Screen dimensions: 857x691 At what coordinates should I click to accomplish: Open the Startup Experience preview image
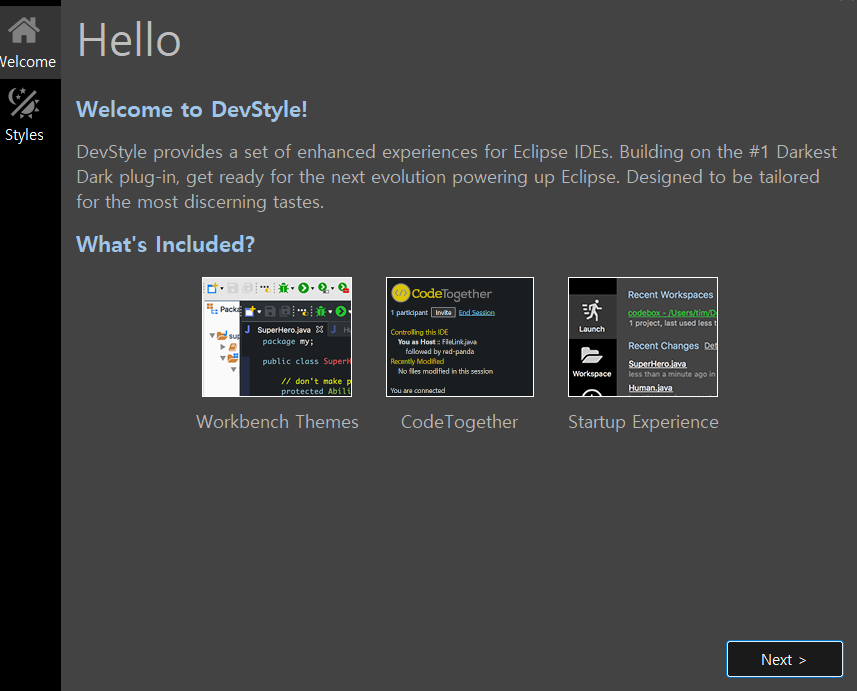(643, 337)
